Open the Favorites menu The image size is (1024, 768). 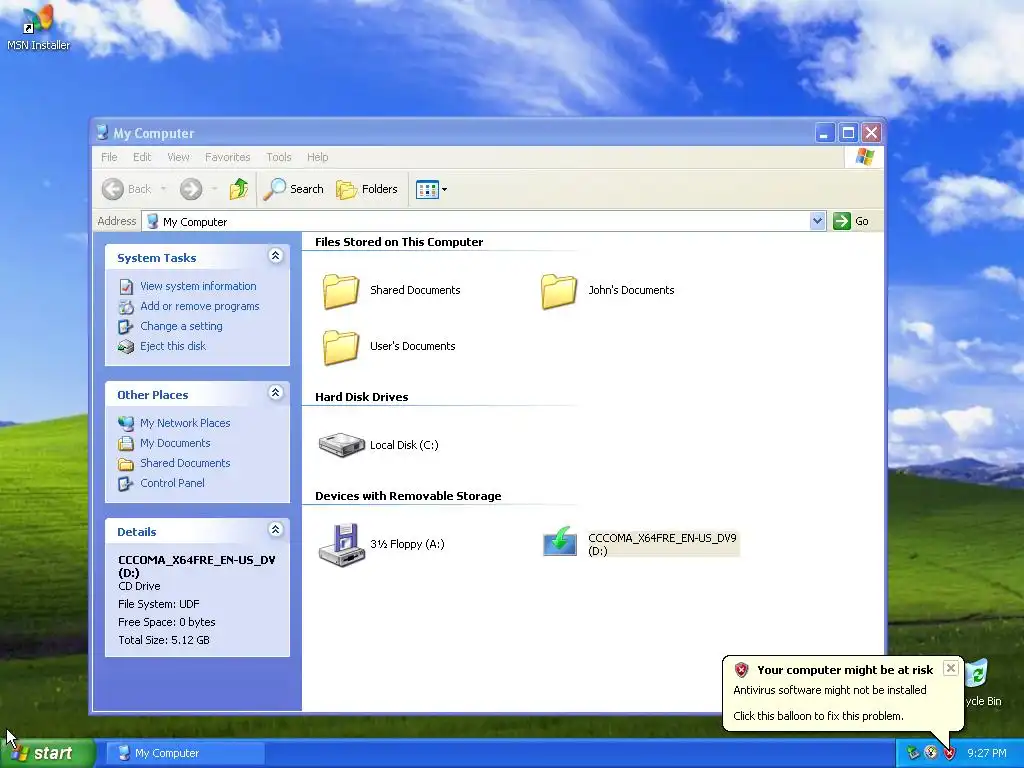pyautogui.click(x=227, y=157)
